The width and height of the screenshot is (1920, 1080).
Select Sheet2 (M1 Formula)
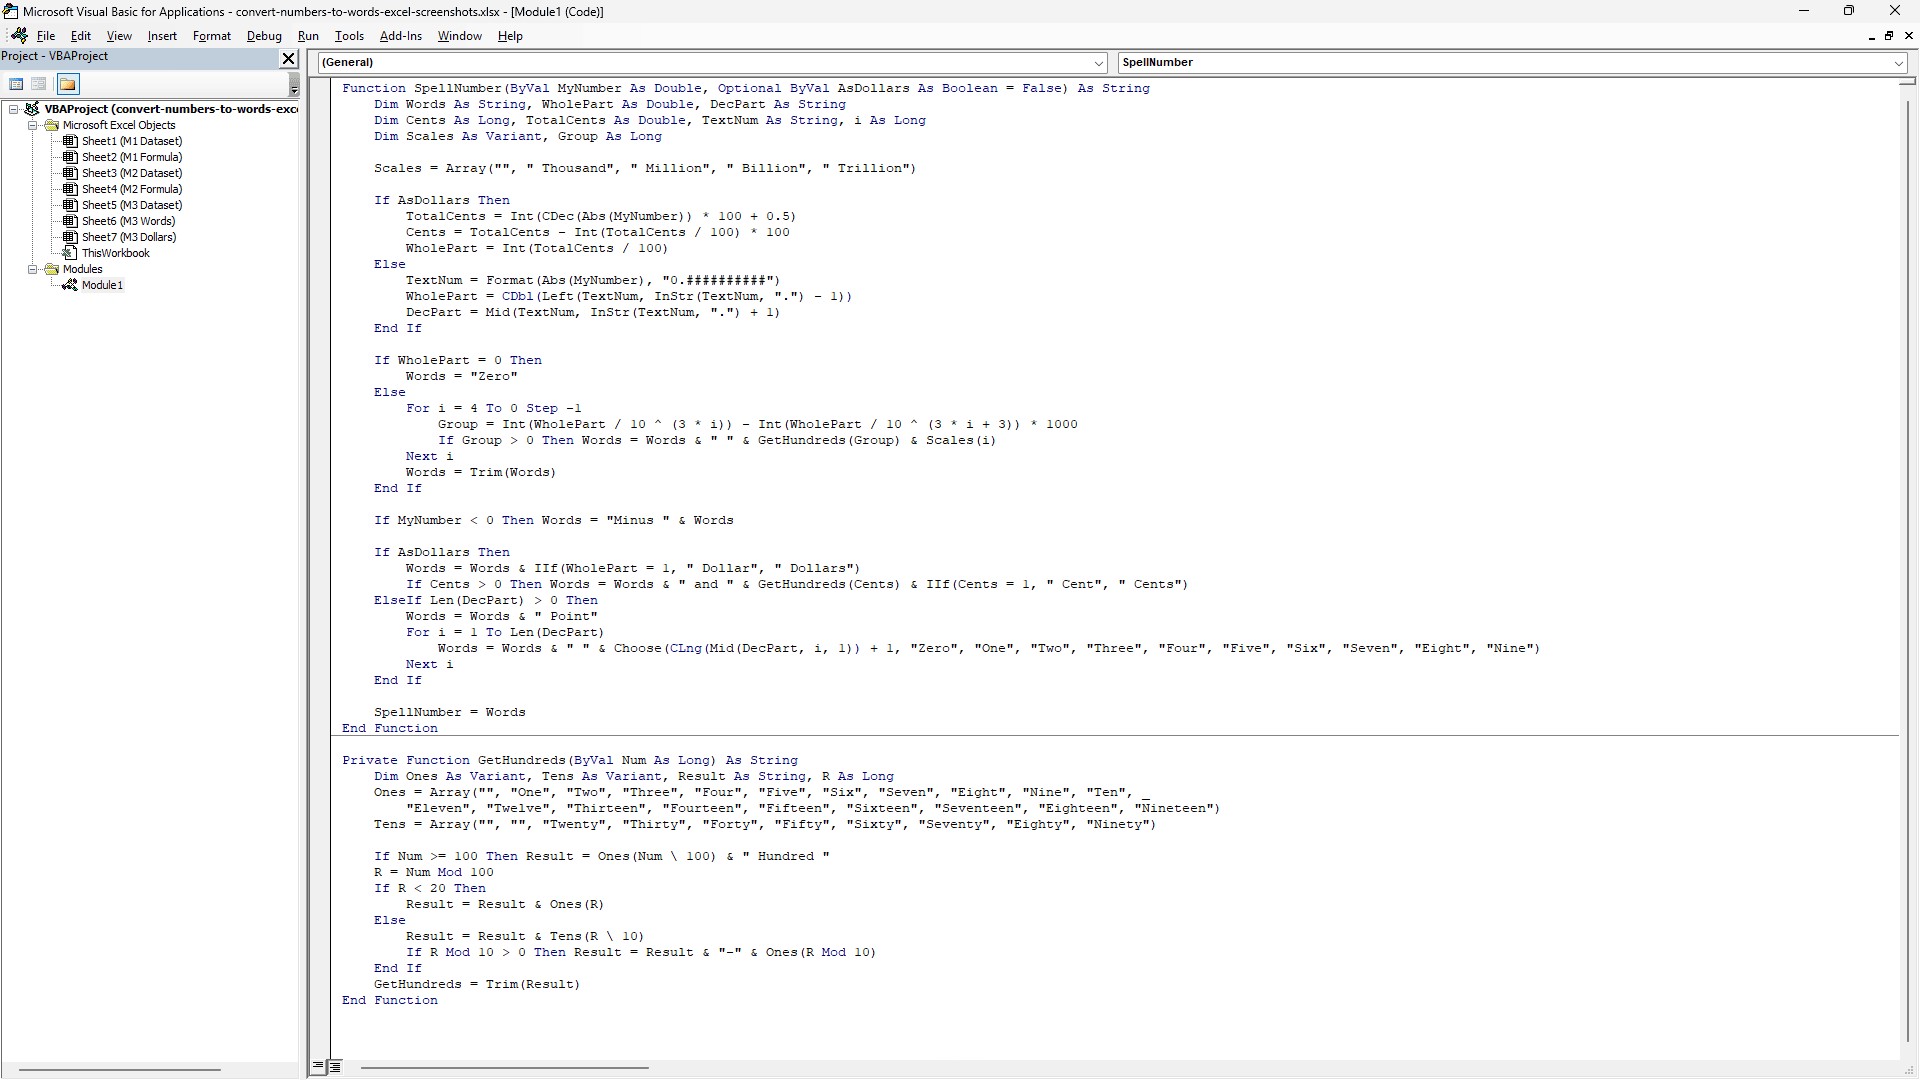(x=132, y=157)
